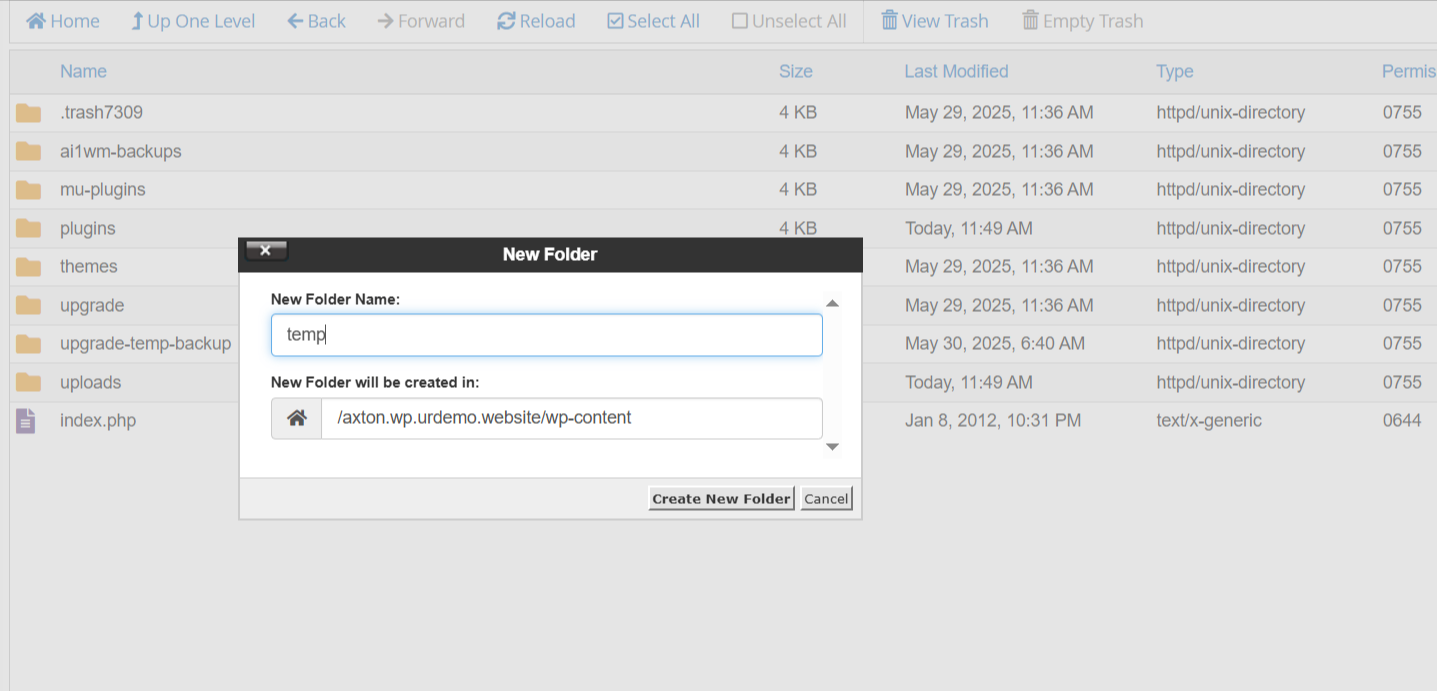Image resolution: width=1437 pixels, height=691 pixels.
Task: Click the Jan 8, 2012 modified date
Action: pos(993,420)
